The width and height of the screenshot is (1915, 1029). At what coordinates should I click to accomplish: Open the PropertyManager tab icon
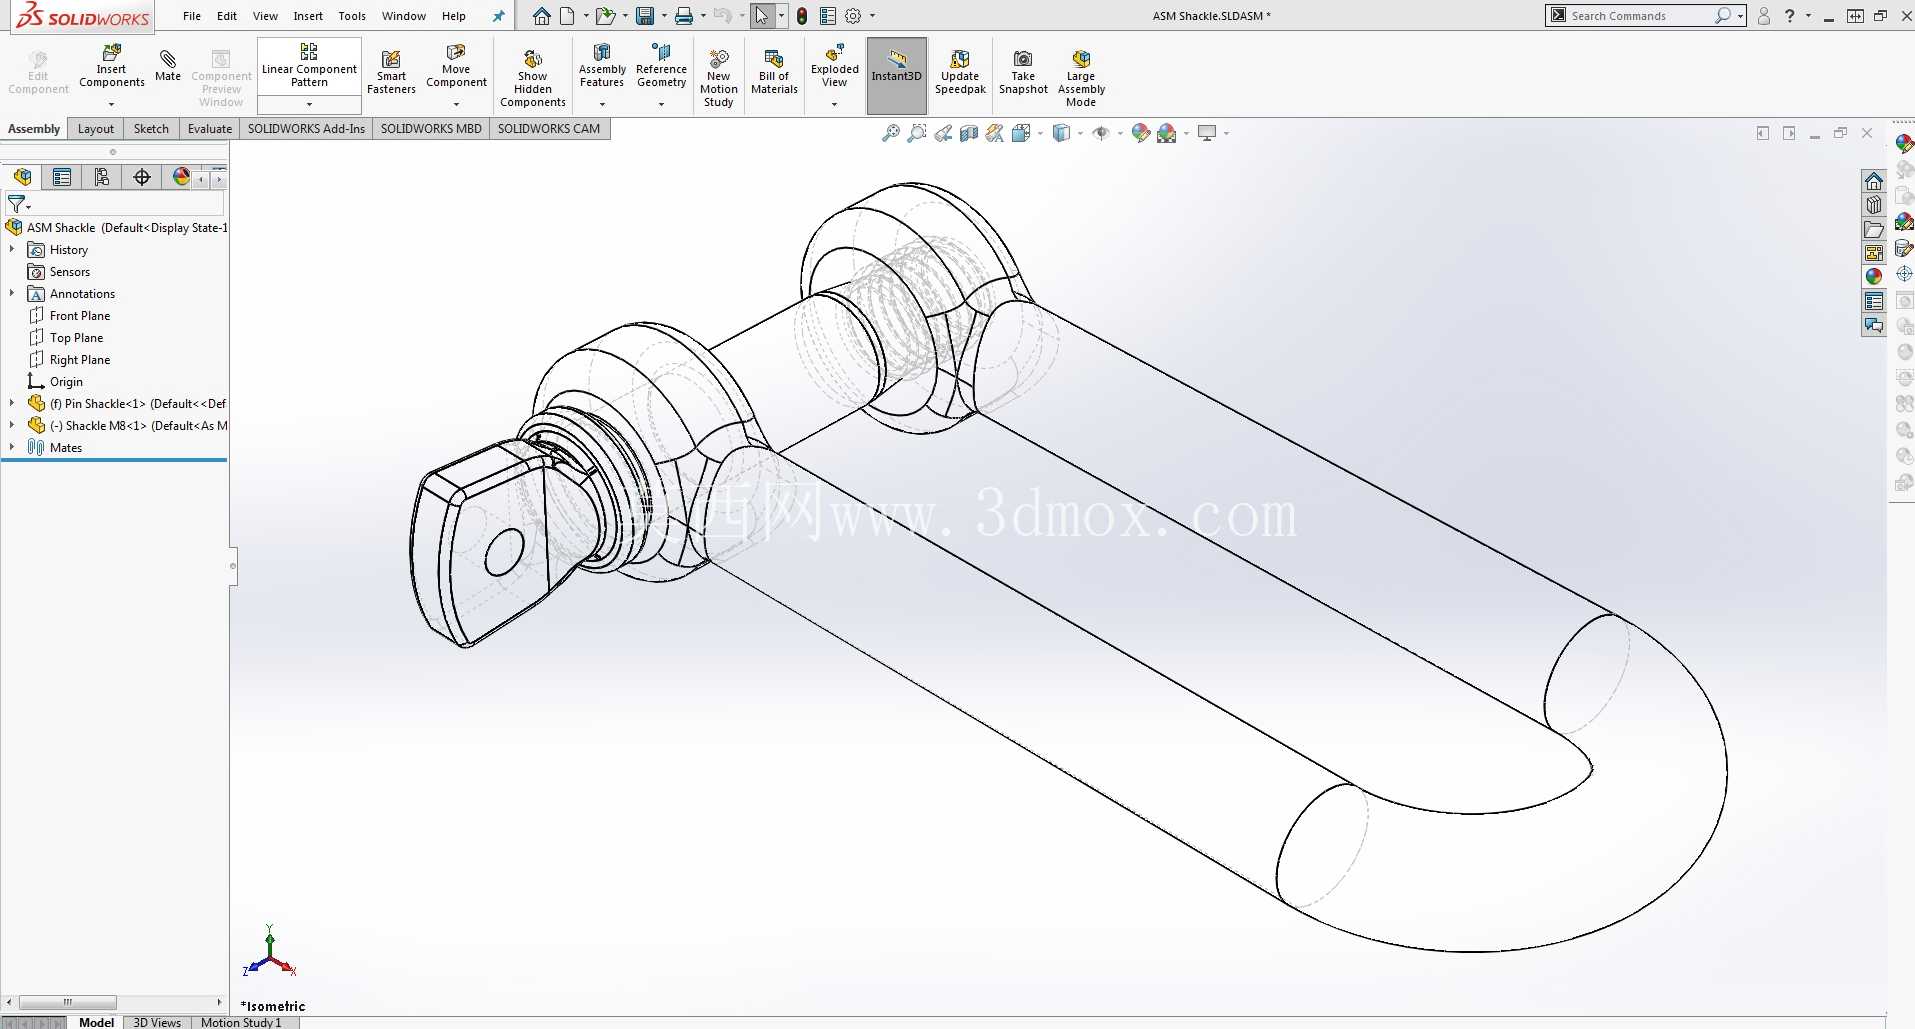coord(62,177)
